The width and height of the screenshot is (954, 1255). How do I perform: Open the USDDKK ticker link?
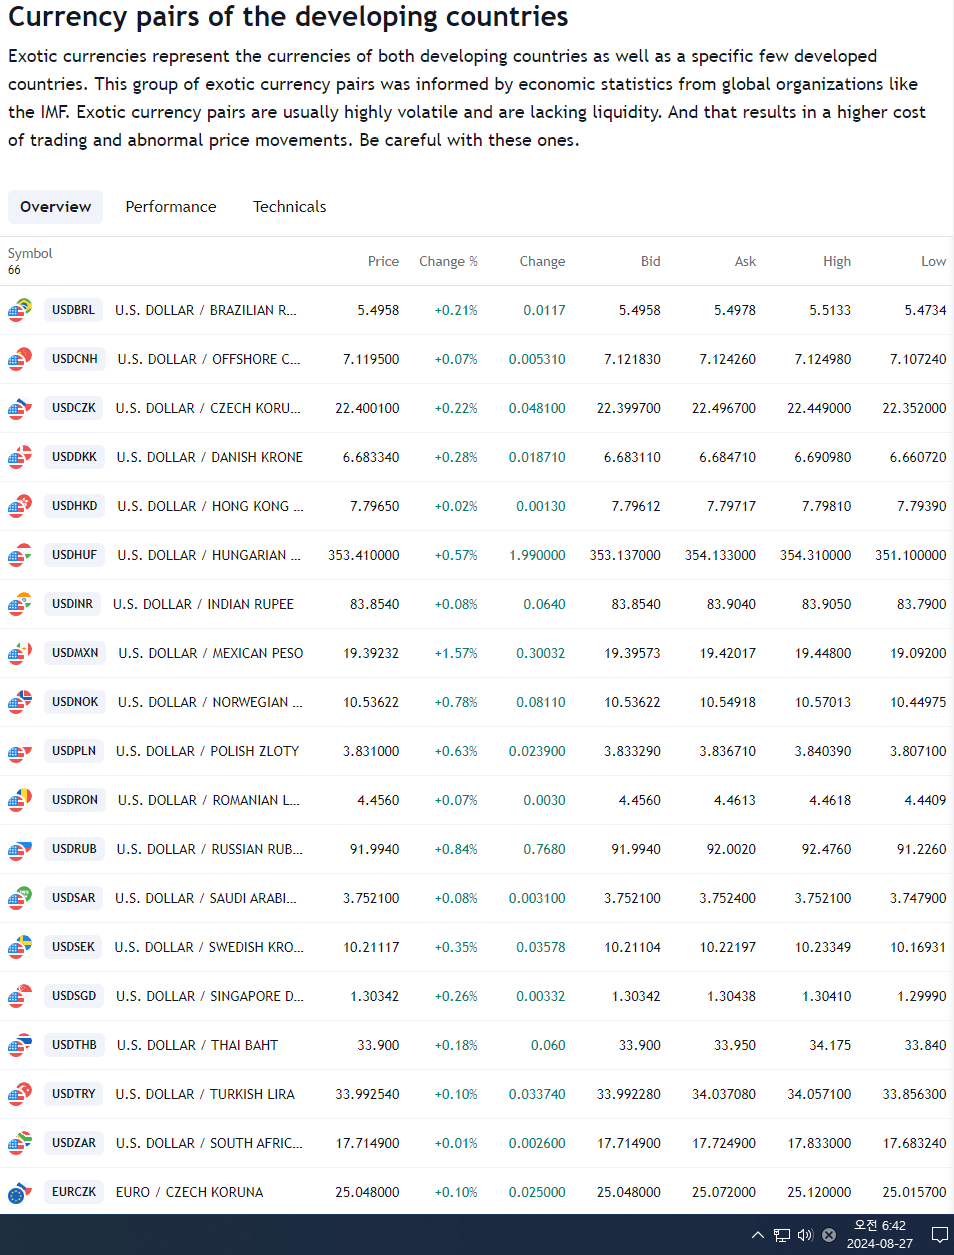click(x=75, y=457)
